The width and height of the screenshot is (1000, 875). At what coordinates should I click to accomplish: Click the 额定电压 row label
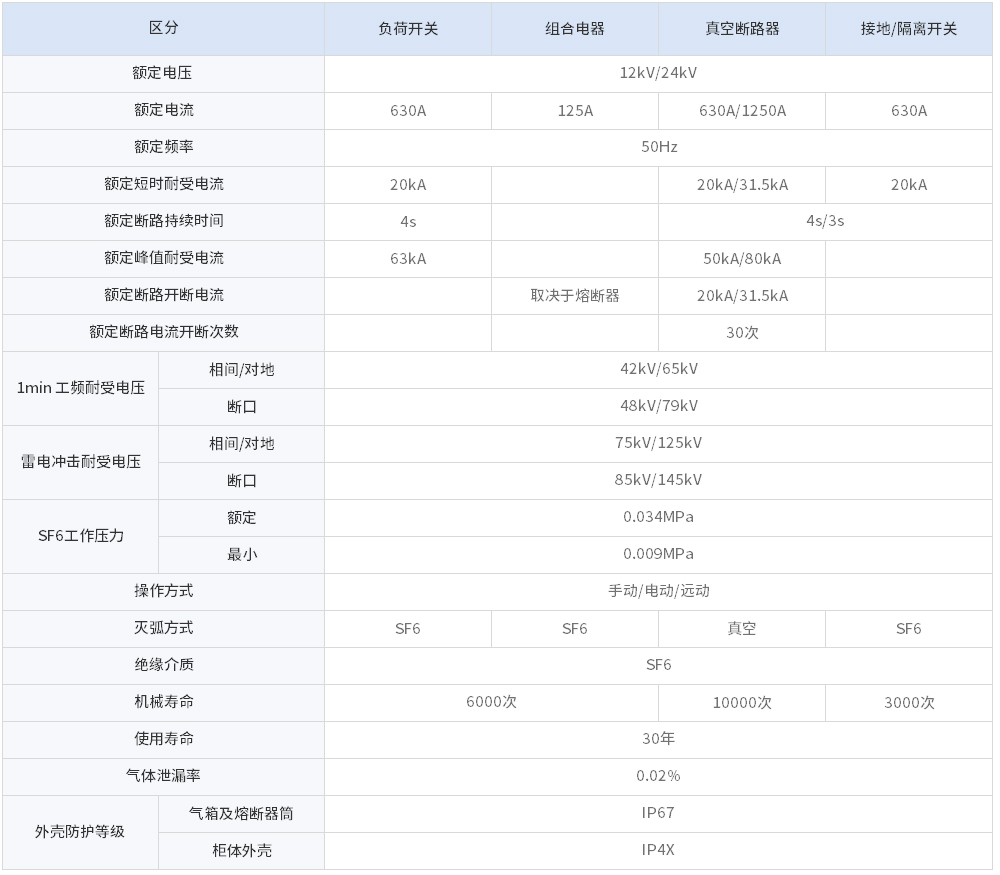pos(163,73)
